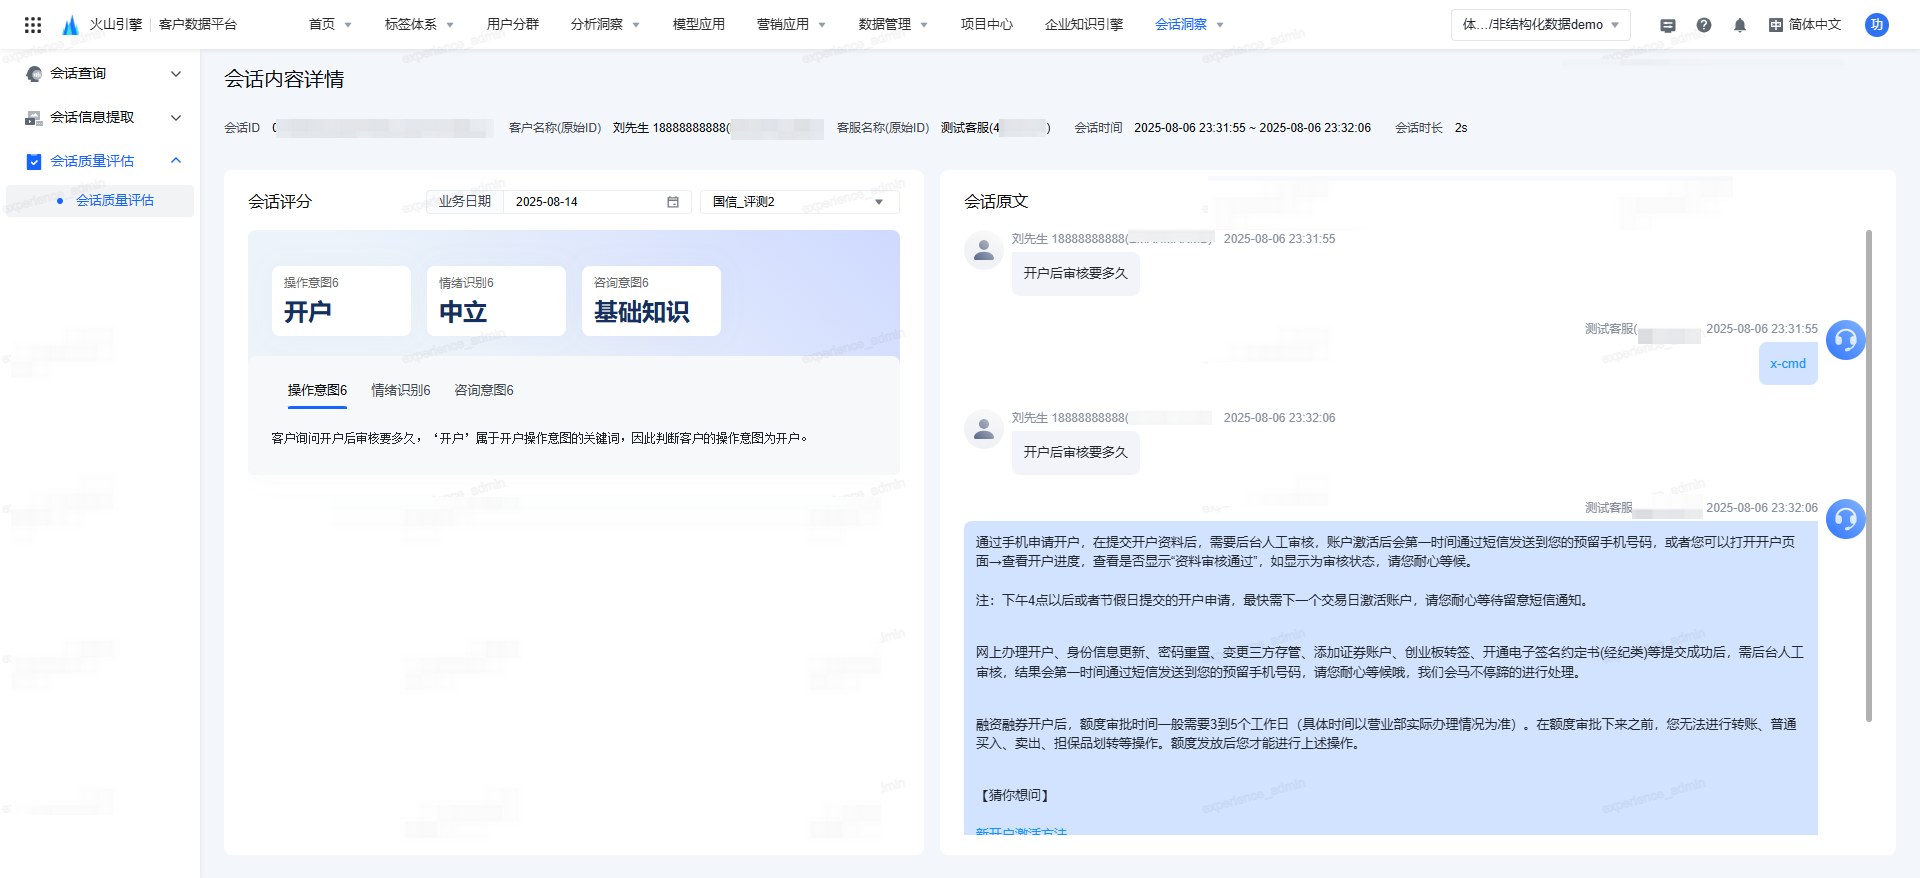1920x878 pixels.
Task: Click the agent headset avatar at 23:32:06
Action: tap(1846, 519)
